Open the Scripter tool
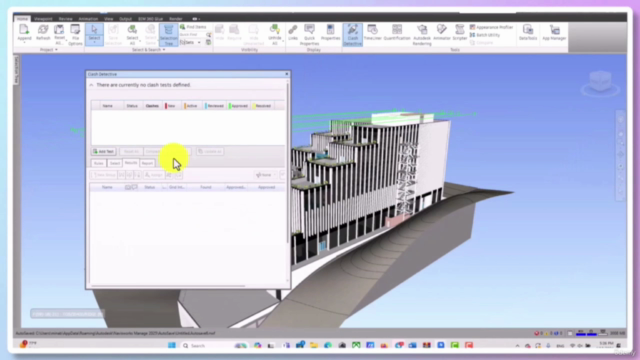Viewport: 640px width, 360px height. tap(460, 32)
